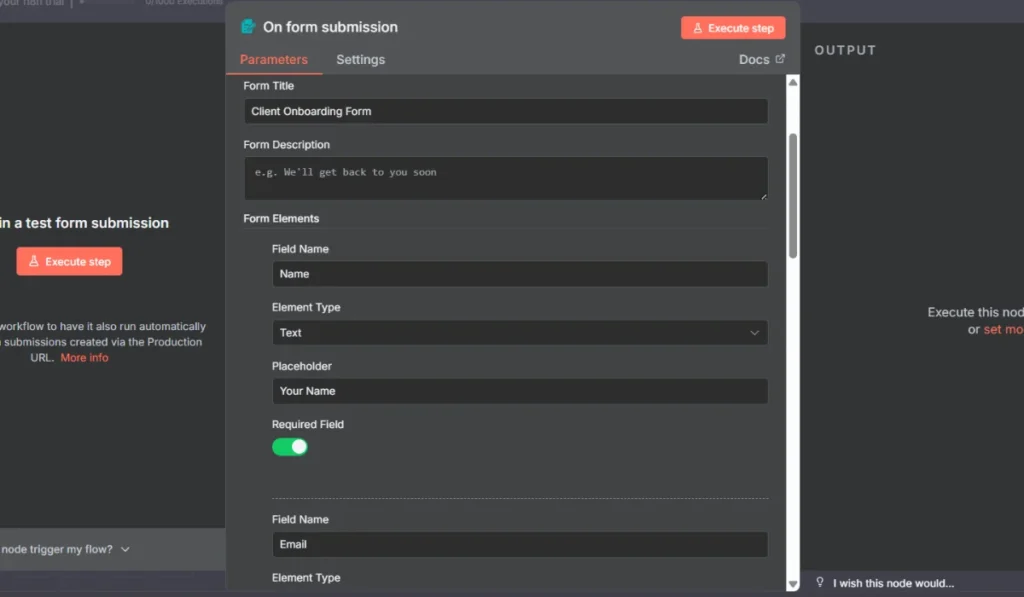Click the Form Description resize handle
This screenshot has width=1024, height=597.
tap(763, 195)
